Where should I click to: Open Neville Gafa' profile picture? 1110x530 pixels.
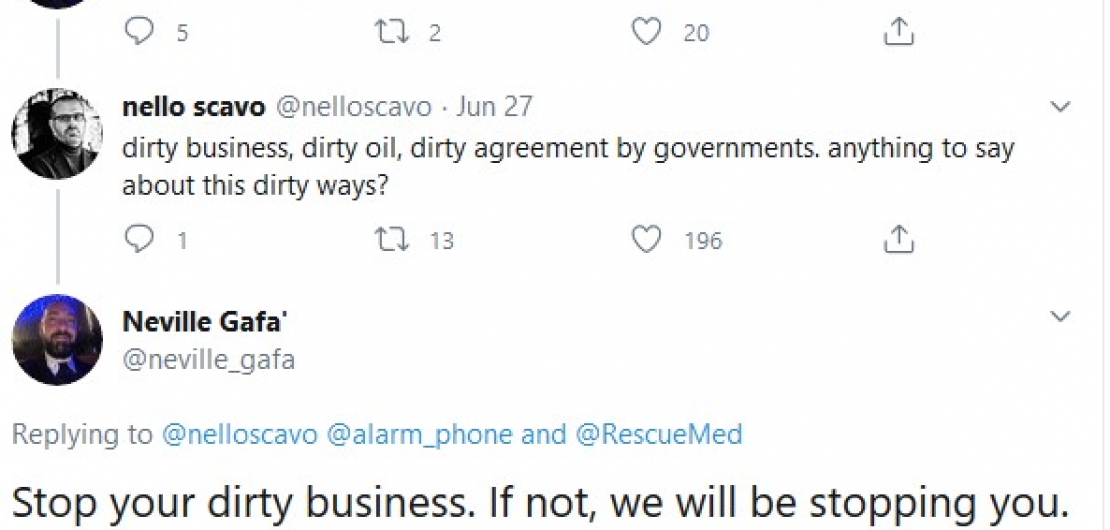(x=57, y=340)
